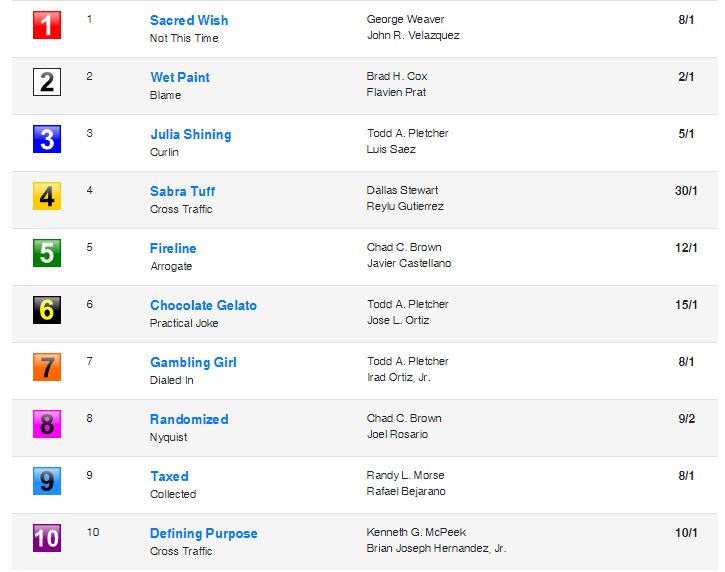Follow the Gambling Girl link
Image resolution: width=725 pixels, height=572 pixels.
tap(193, 362)
